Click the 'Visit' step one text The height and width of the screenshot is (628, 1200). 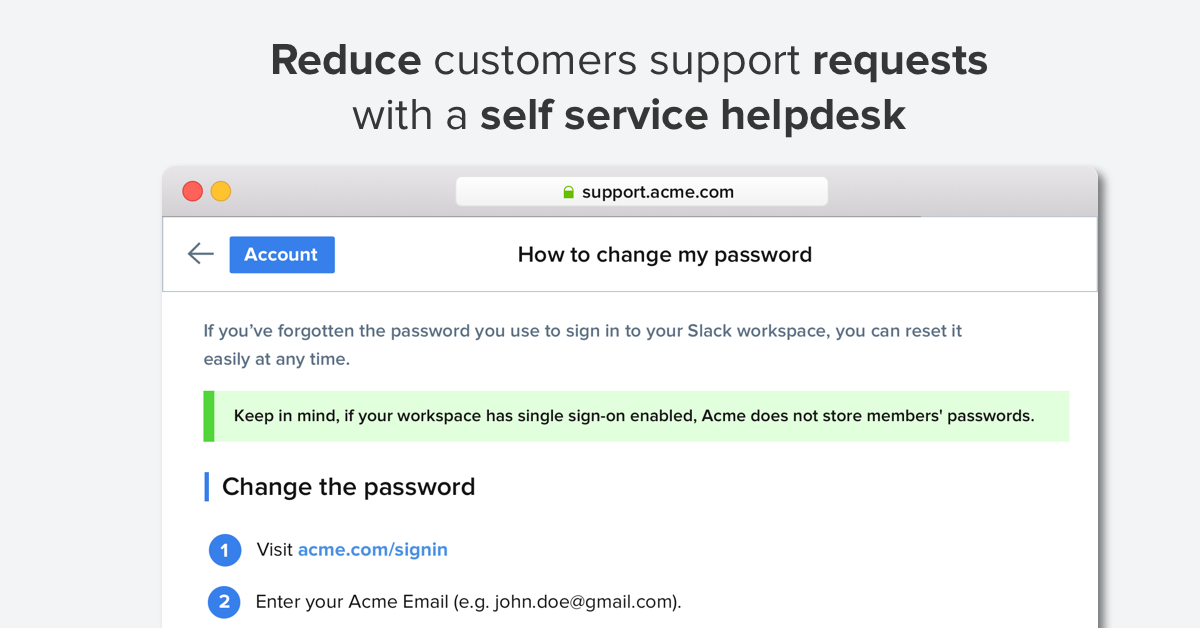[x=275, y=549]
